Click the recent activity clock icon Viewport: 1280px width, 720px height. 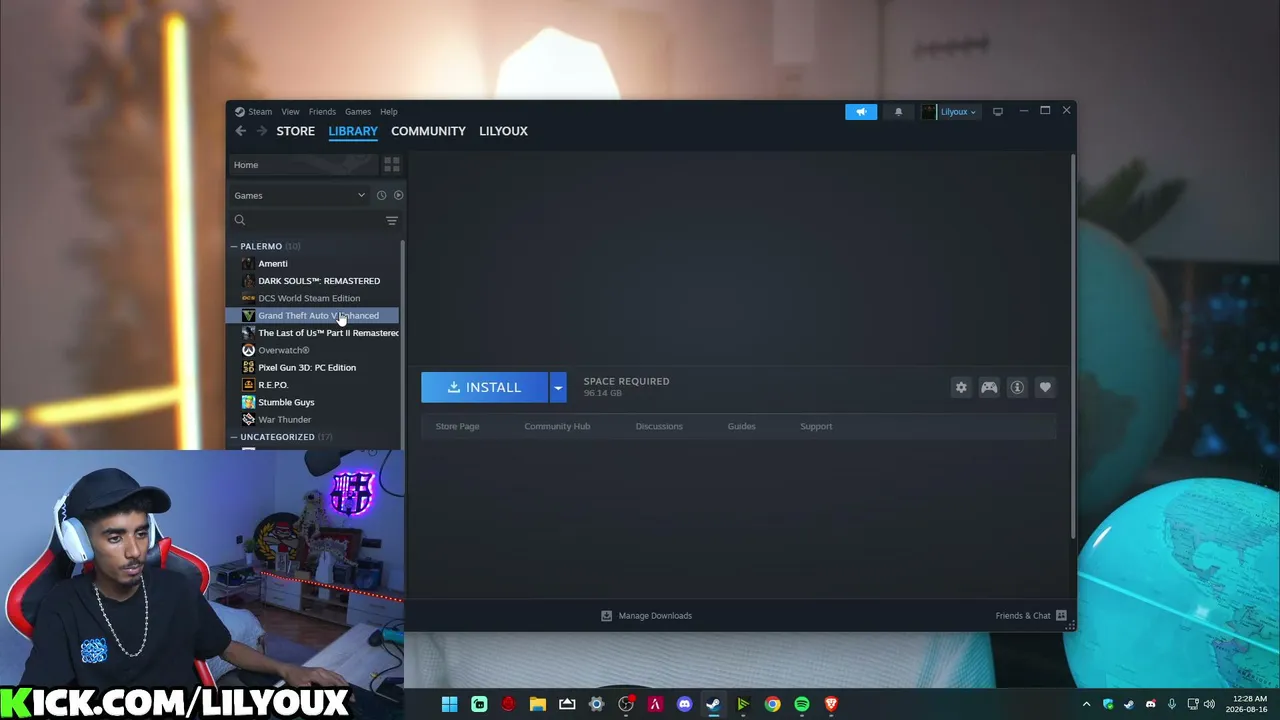point(381,195)
